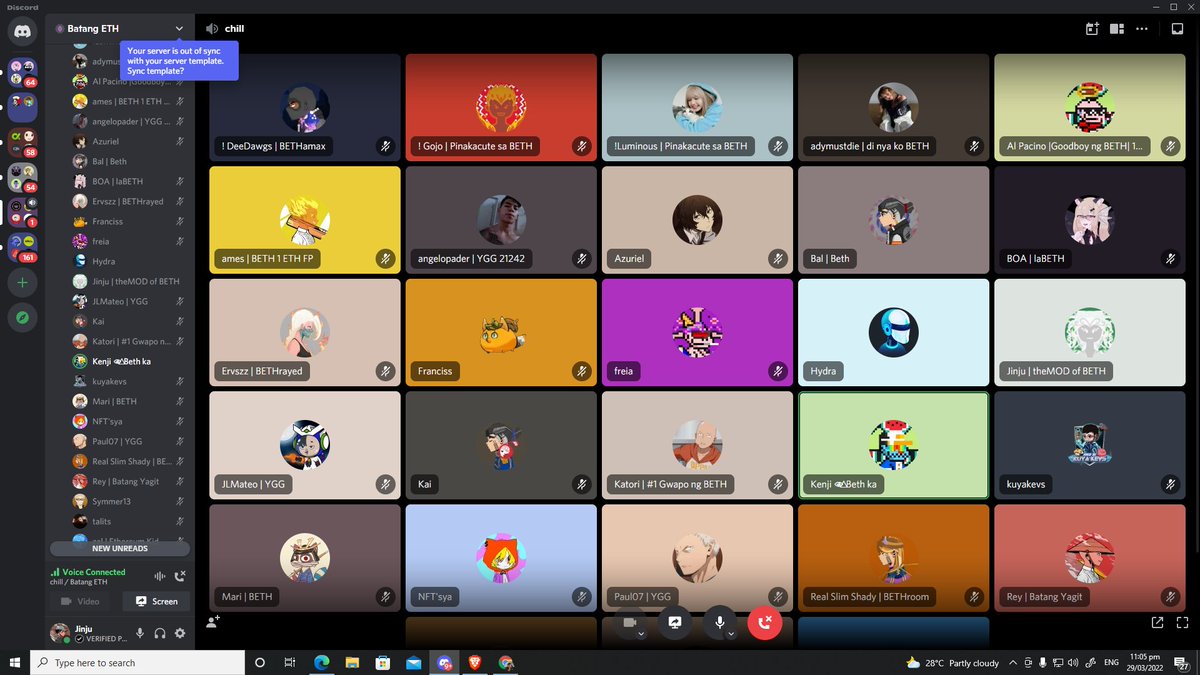
Task: Click the Video button in the voice panel
Action: pyautogui.click(x=81, y=601)
